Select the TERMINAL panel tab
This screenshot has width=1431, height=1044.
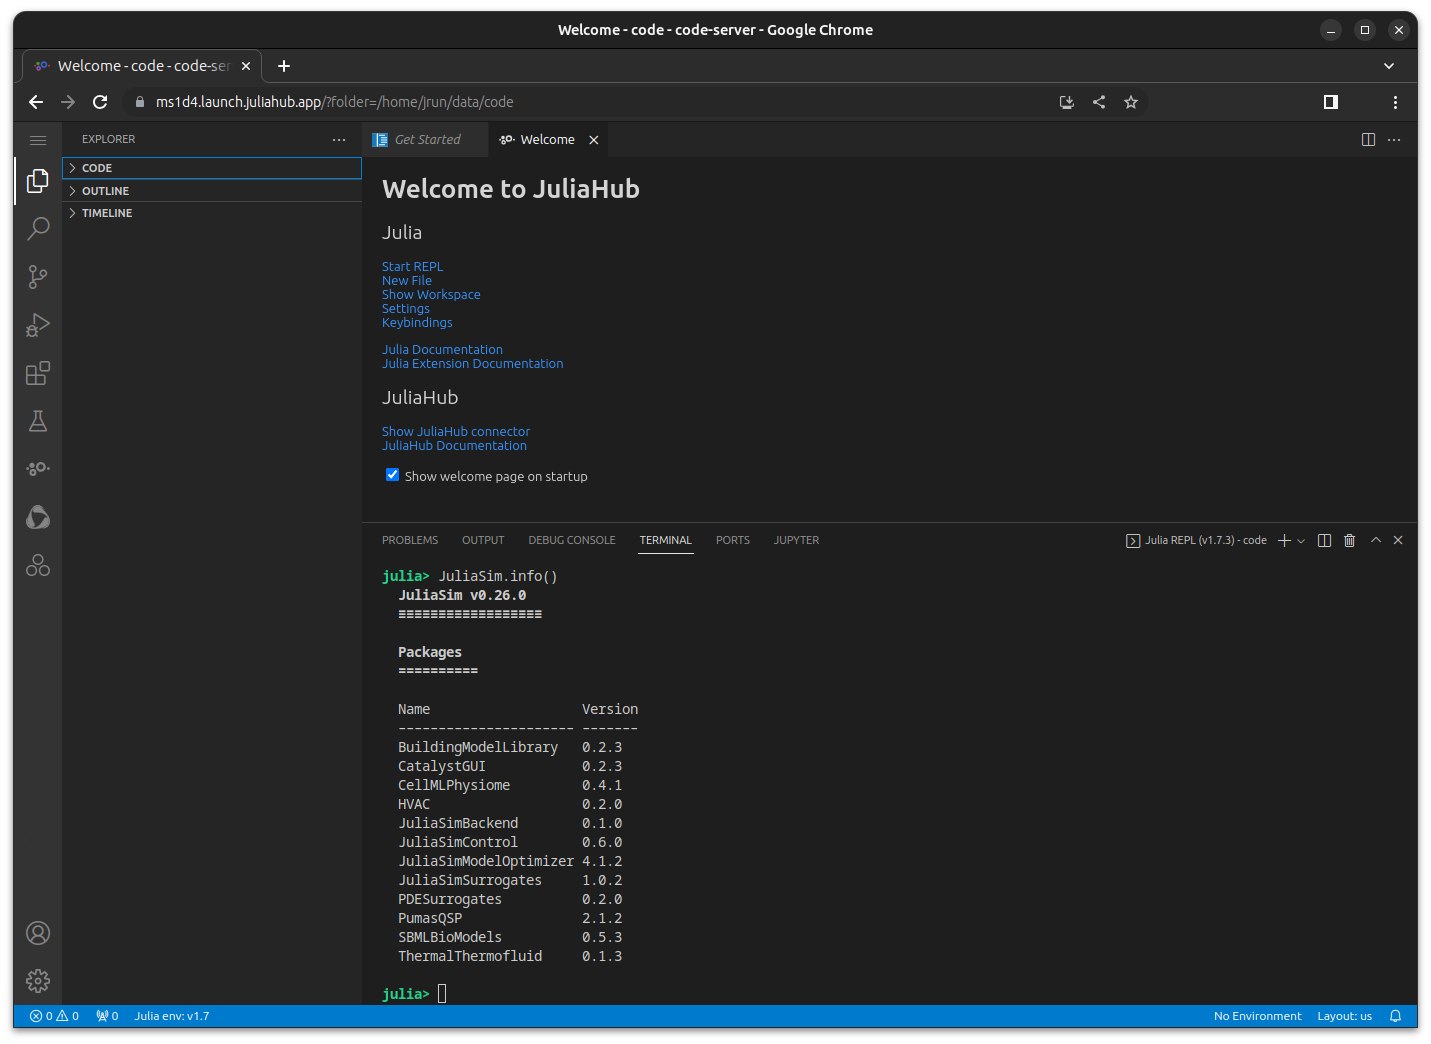(666, 540)
